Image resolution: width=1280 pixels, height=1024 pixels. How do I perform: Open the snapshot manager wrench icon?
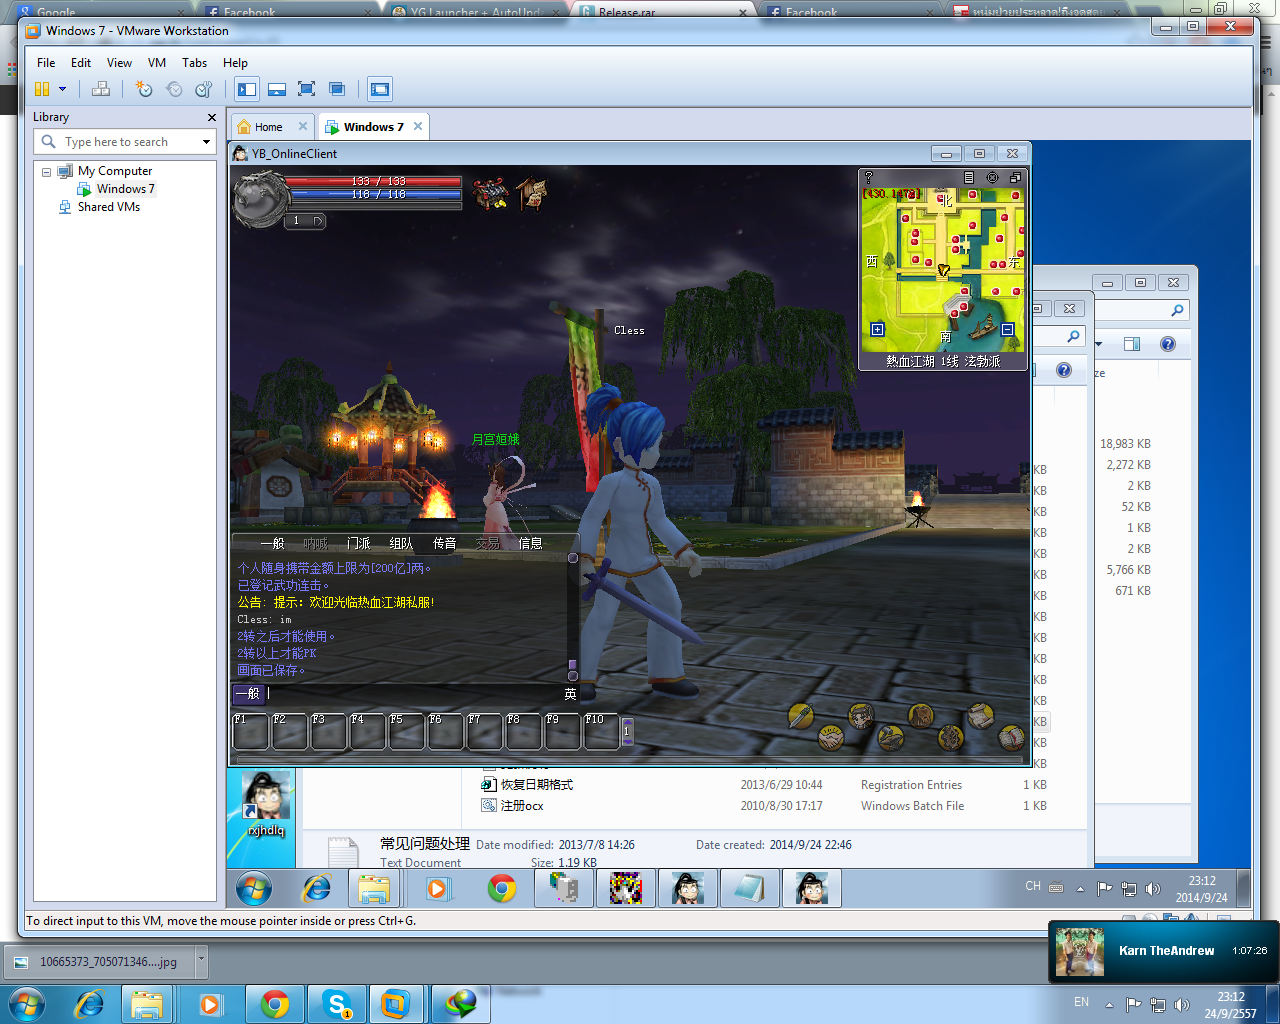tap(204, 89)
